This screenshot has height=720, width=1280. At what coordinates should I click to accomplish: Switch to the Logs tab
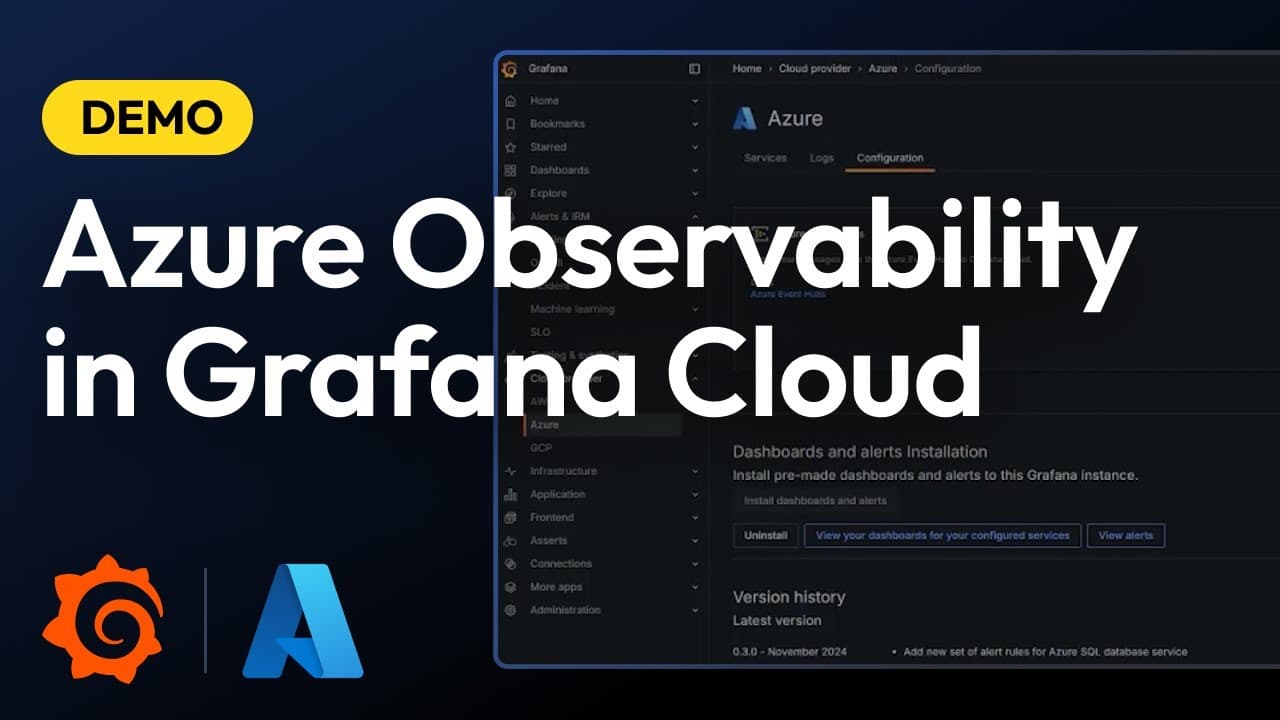point(821,158)
